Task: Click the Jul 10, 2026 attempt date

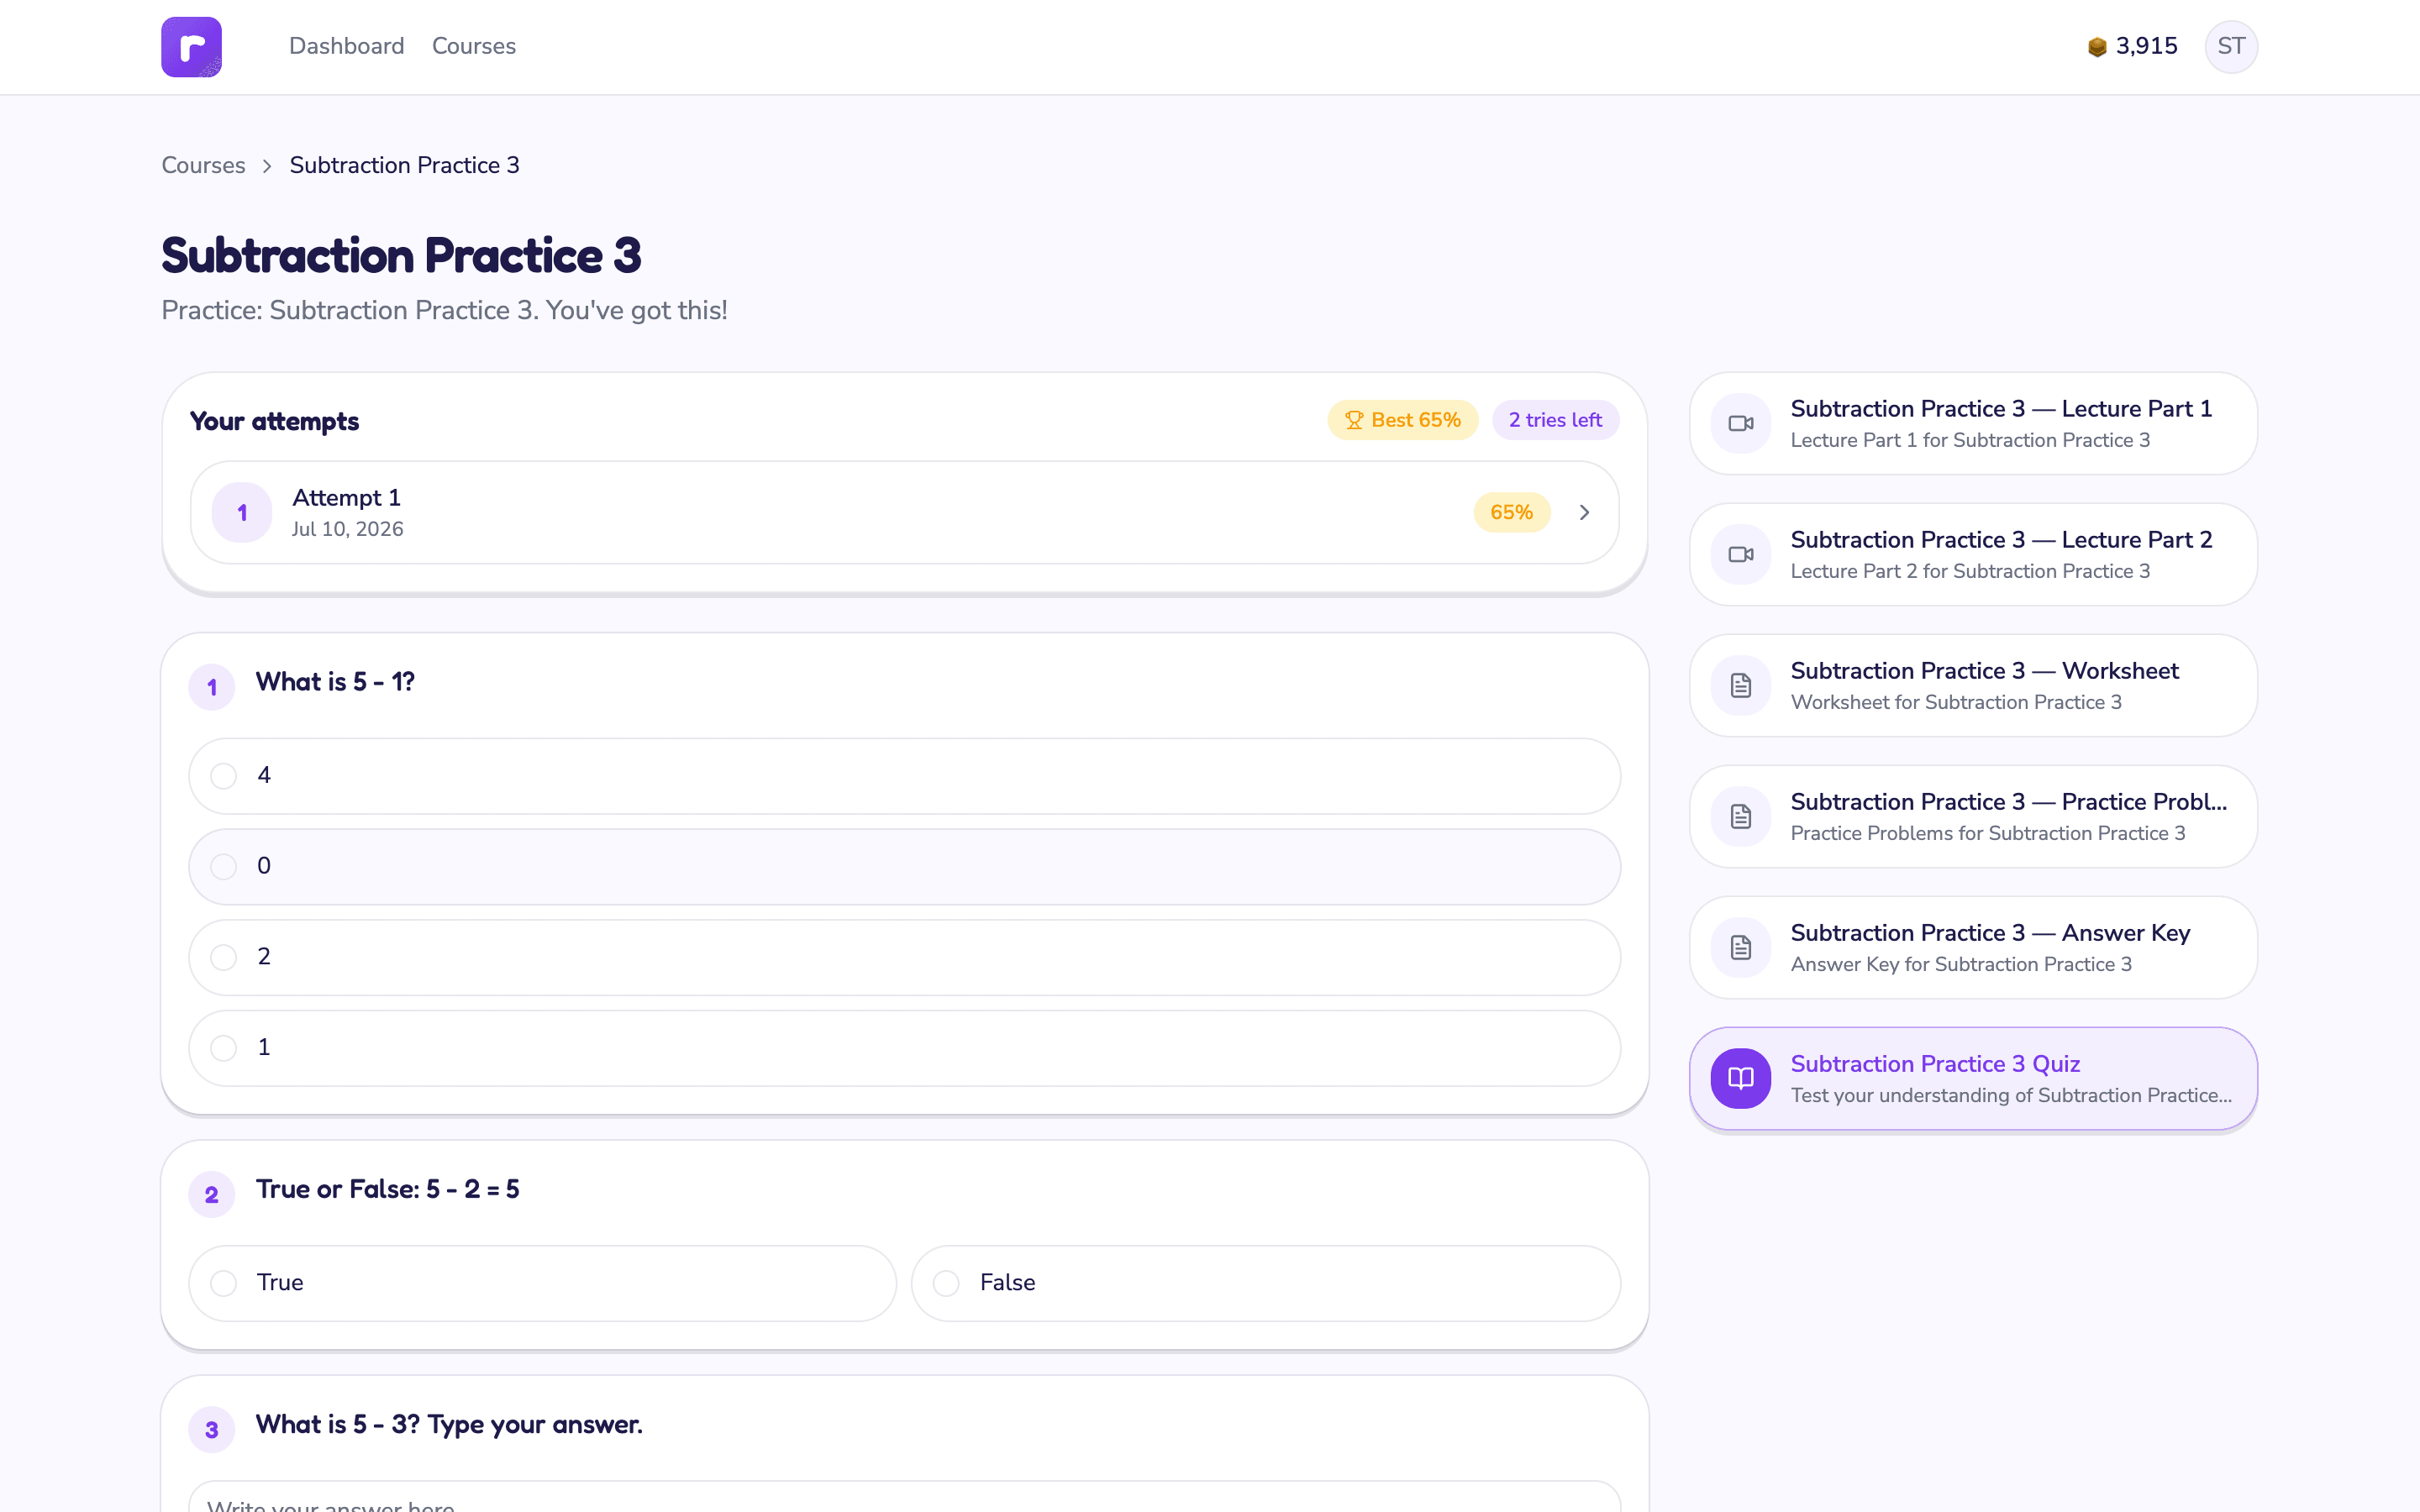Action: [x=347, y=529]
